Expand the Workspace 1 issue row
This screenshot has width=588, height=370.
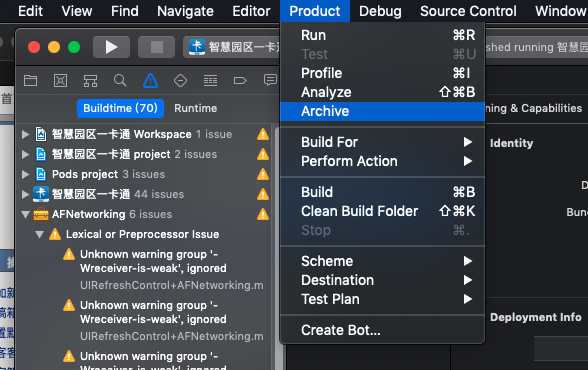tap(25, 134)
